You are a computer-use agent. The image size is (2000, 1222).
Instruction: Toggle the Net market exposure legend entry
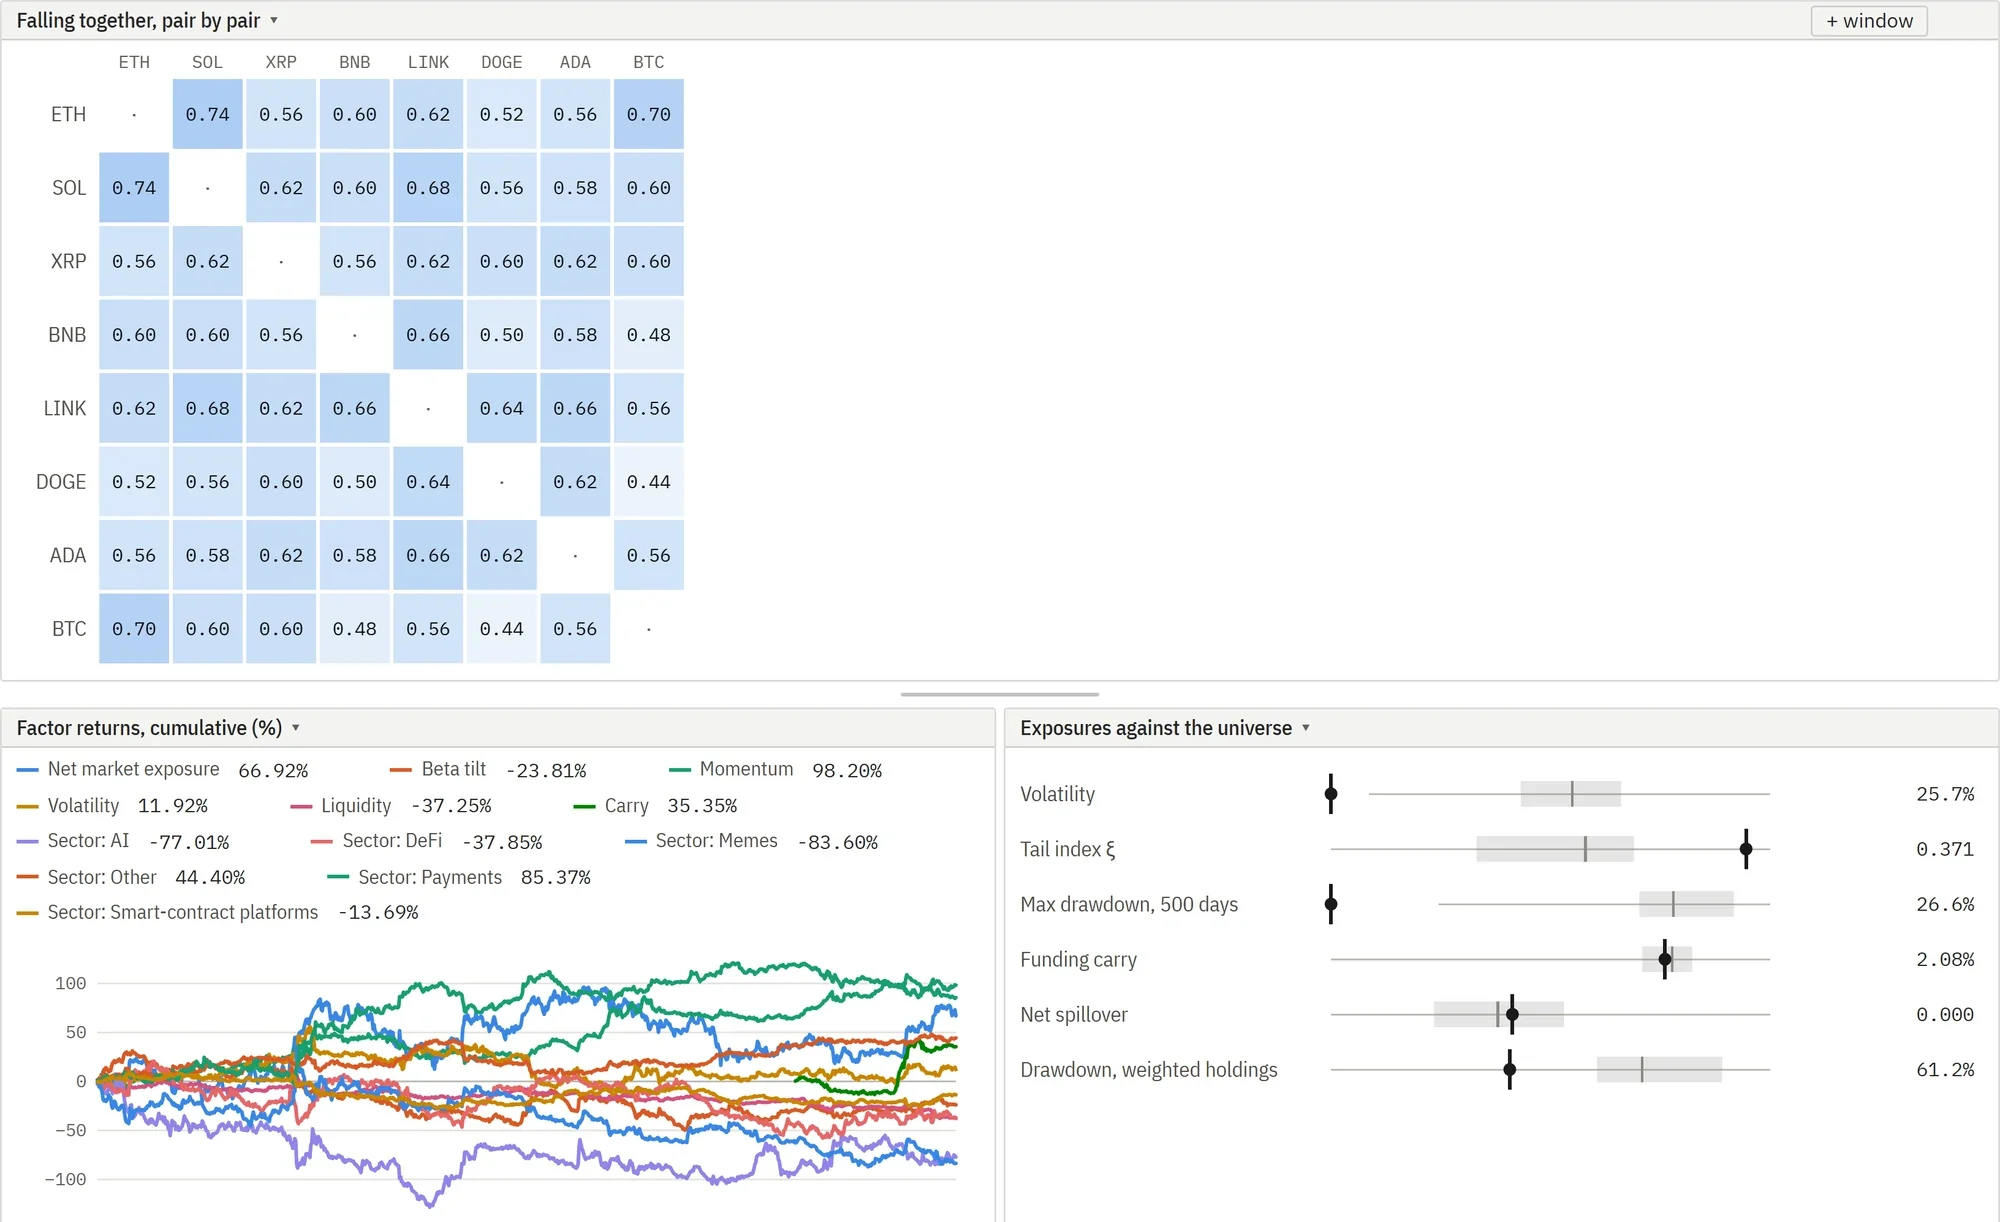tap(162, 769)
